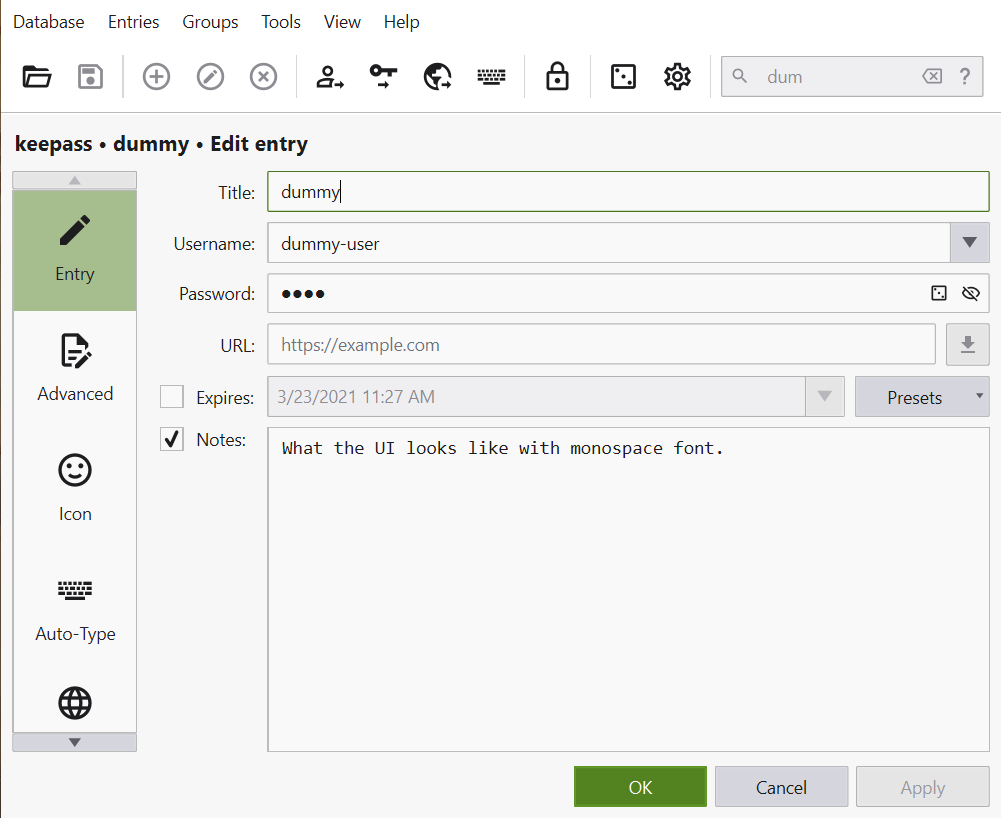The height and width of the screenshot is (818, 1001).
Task: Expand the expiration date picker dropdown
Action: coord(824,396)
